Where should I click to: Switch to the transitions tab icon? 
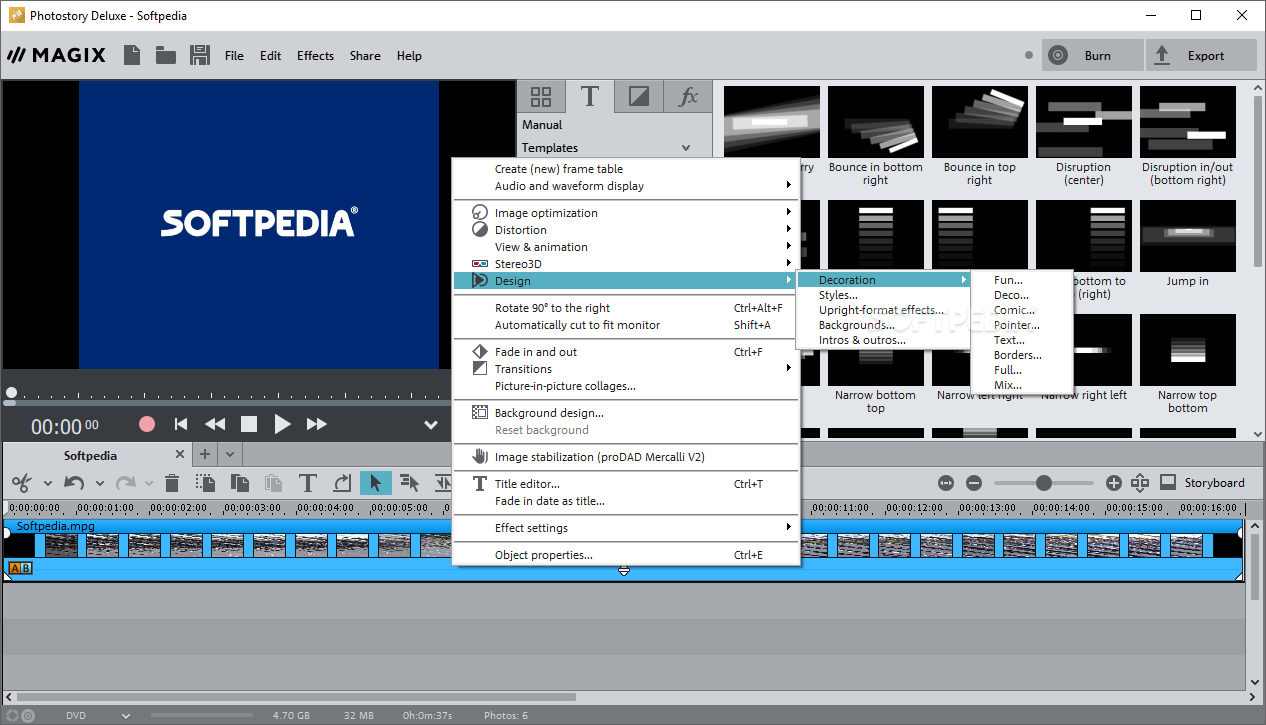point(639,96)
